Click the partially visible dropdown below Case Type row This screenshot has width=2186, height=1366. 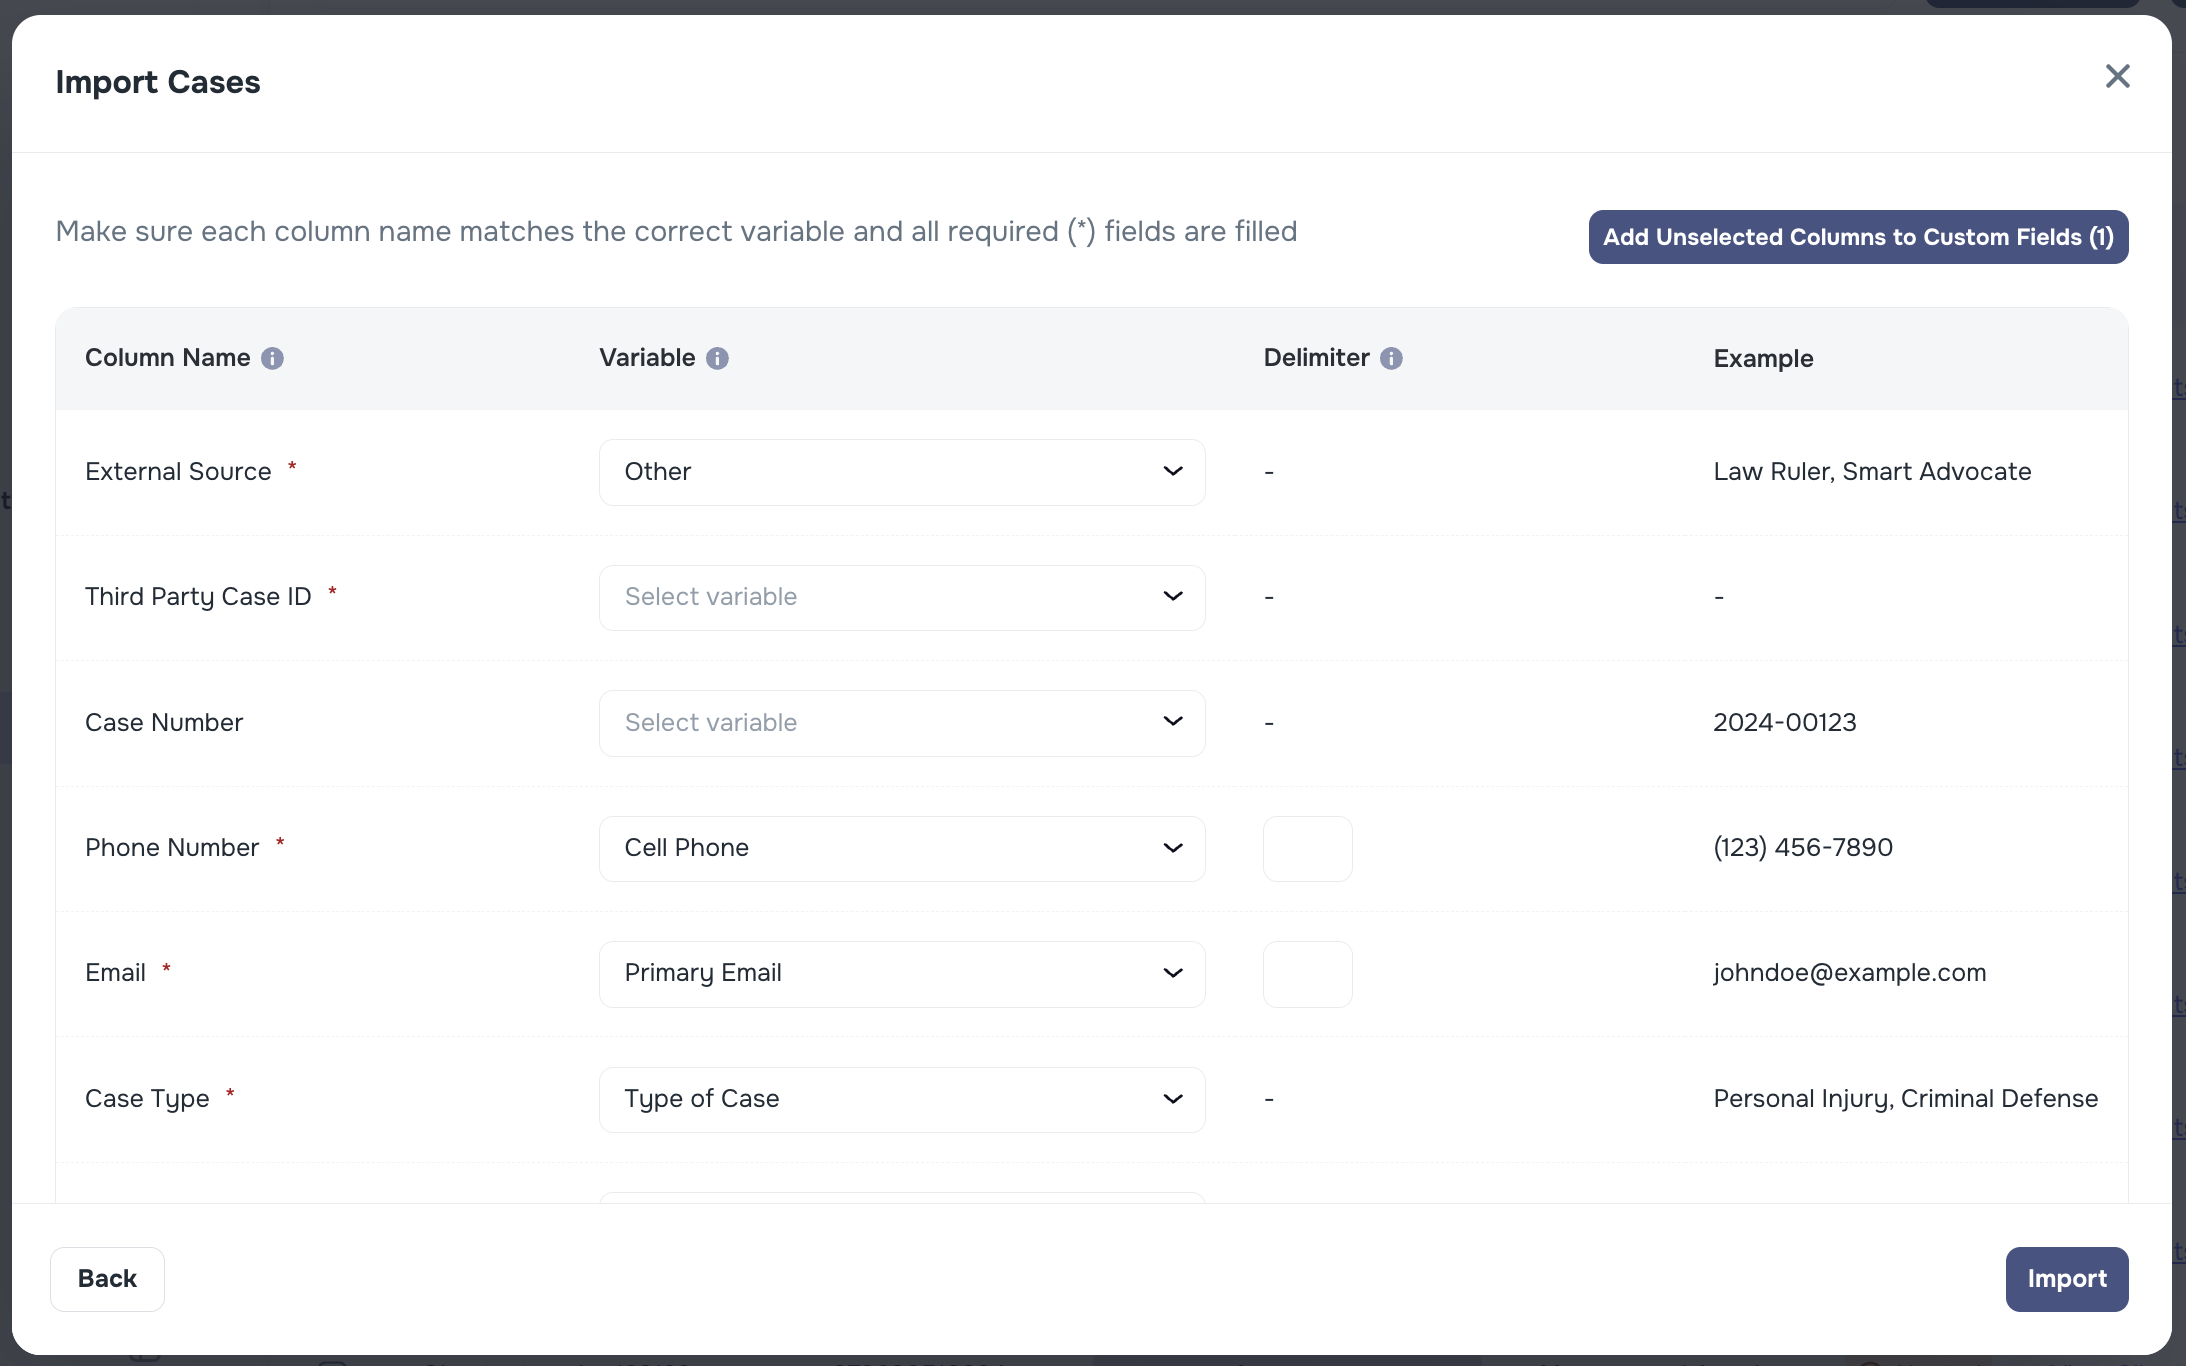[x=901, y=1198]
